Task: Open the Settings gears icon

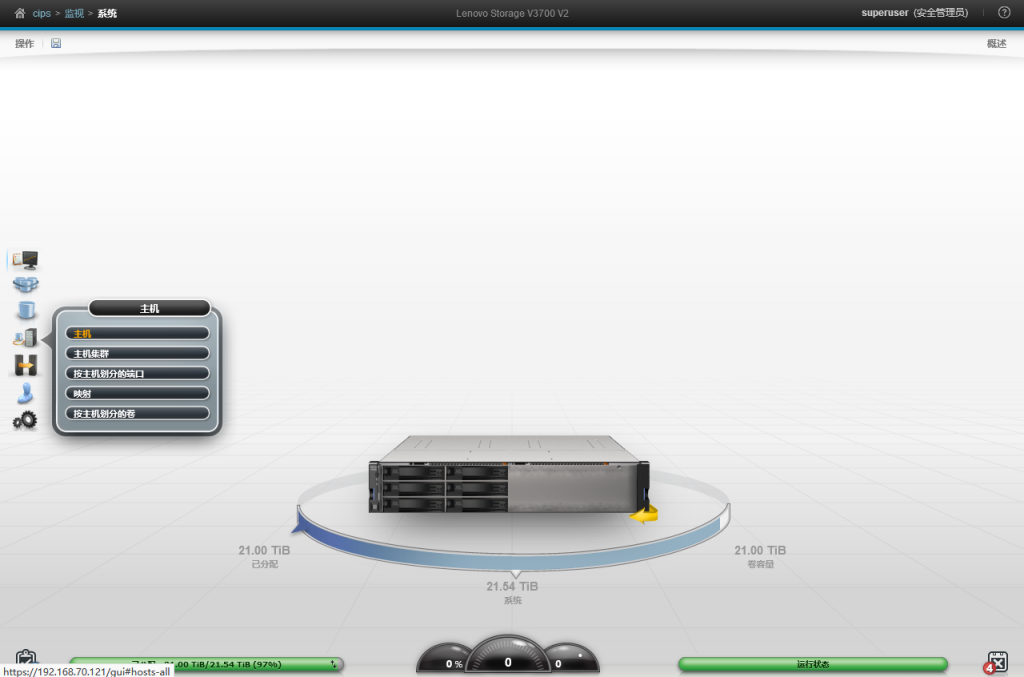Action: (25, 421)
